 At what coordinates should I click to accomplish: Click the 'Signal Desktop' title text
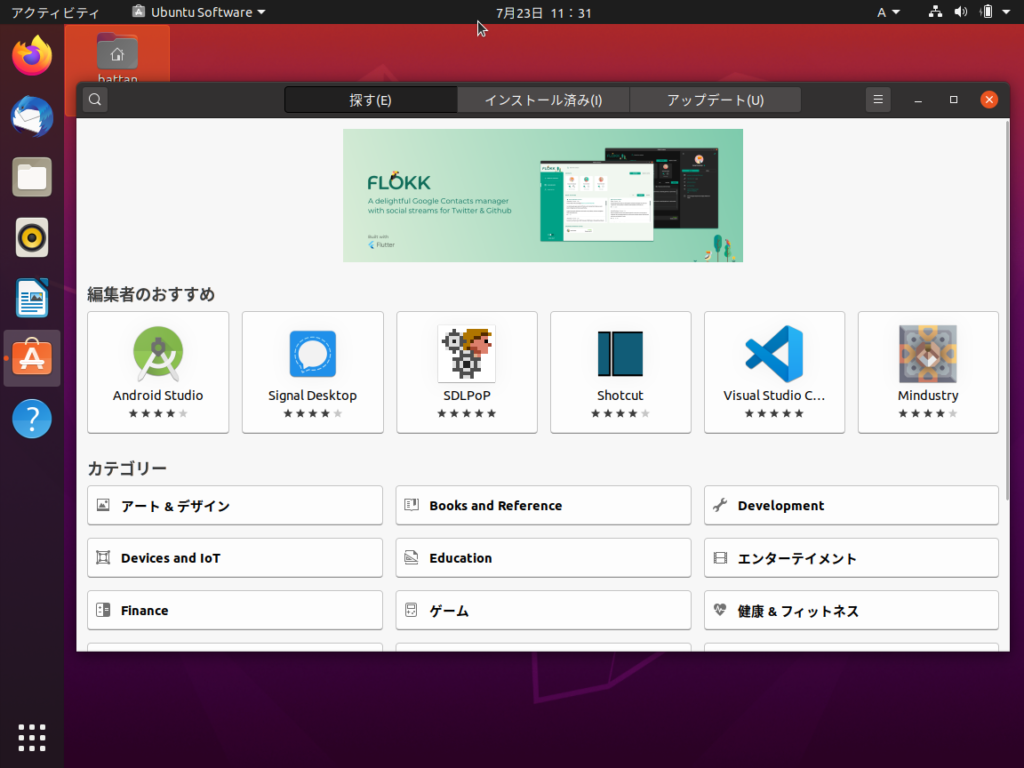[312, 395]
